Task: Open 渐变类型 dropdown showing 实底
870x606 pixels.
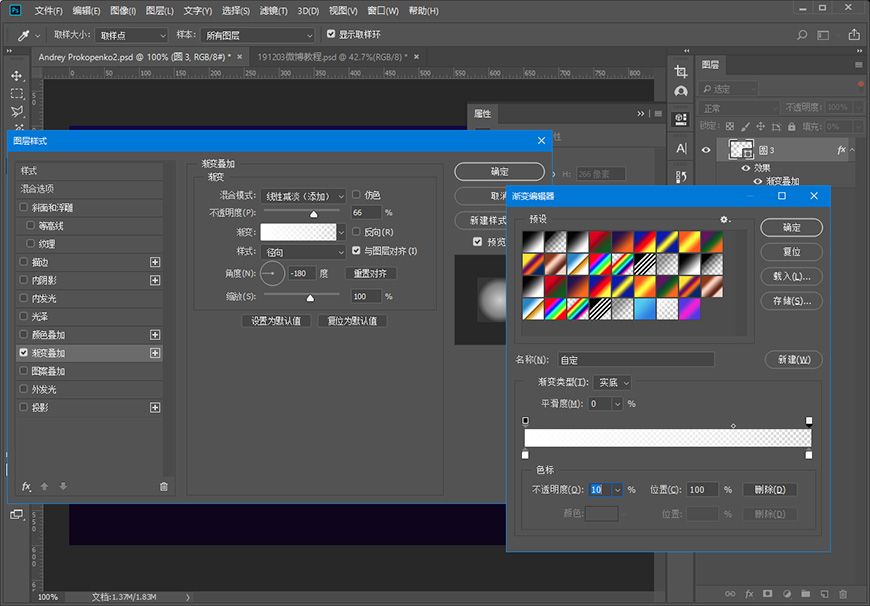Action: coord(613,382)
